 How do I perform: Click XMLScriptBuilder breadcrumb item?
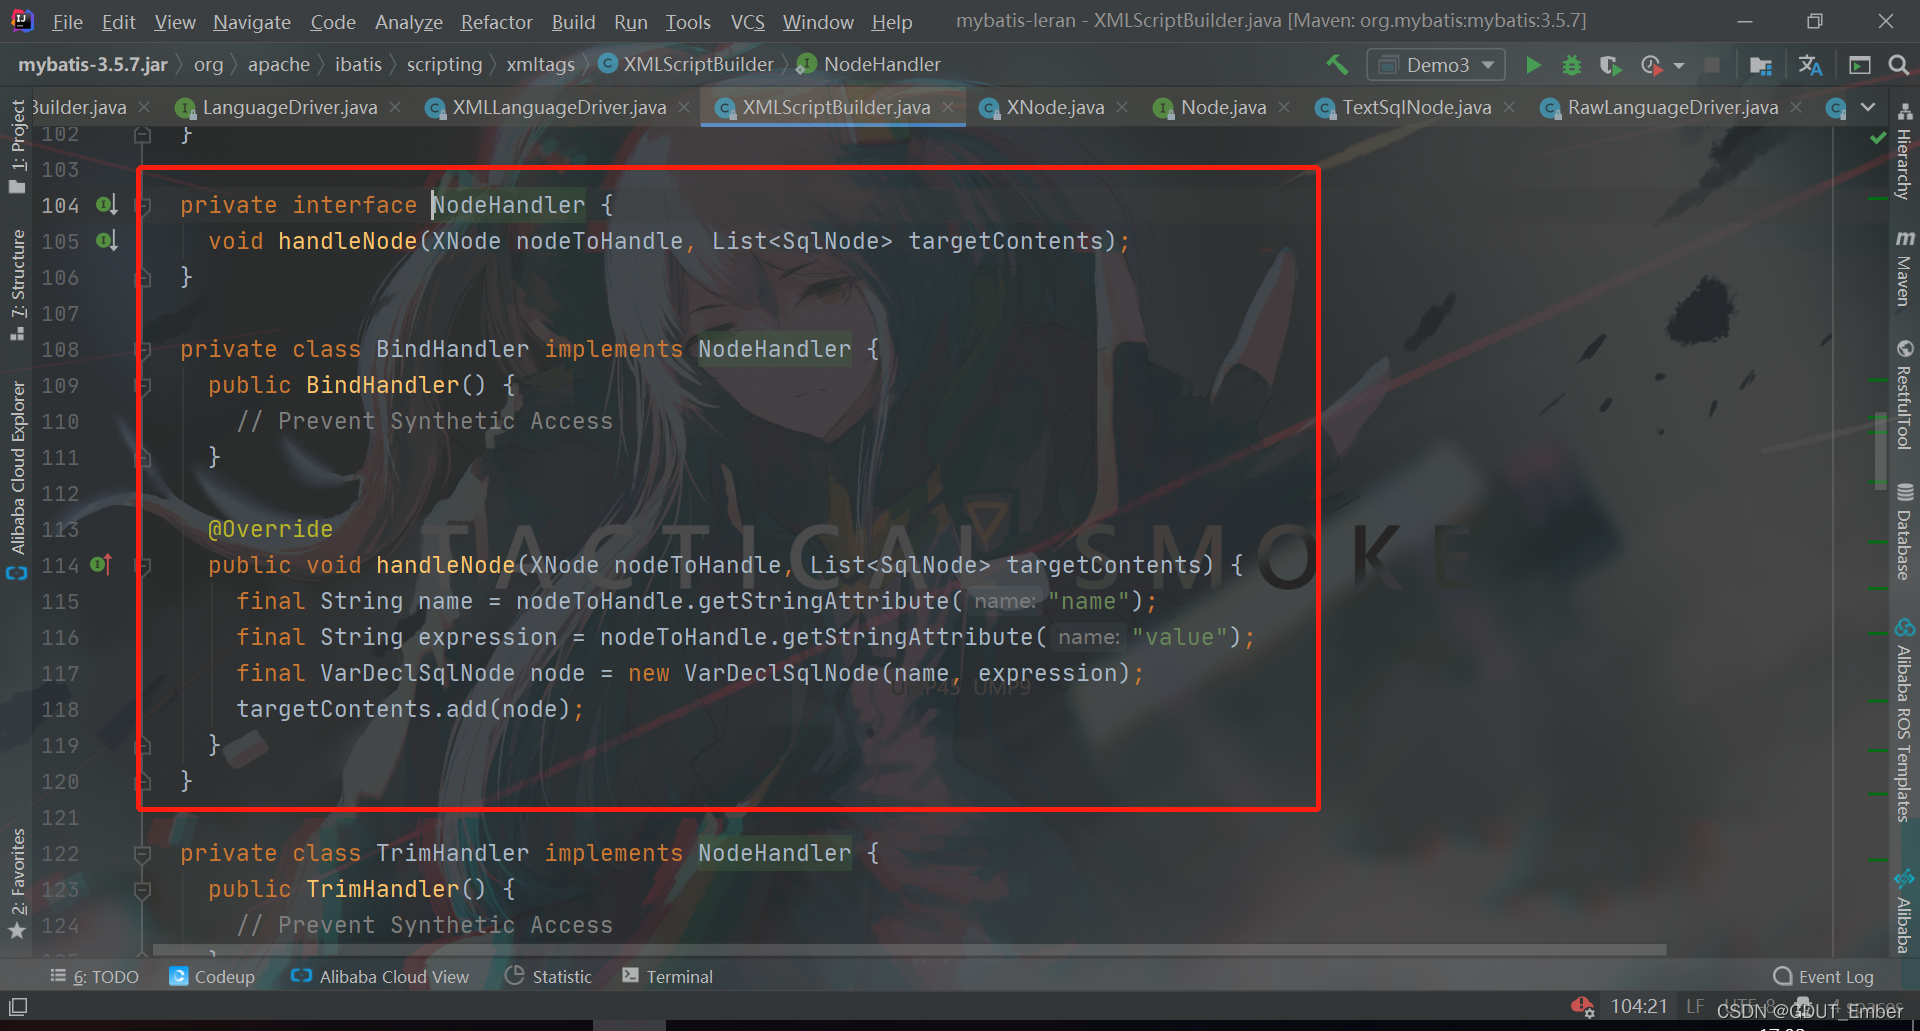click(x=686, y=64)
